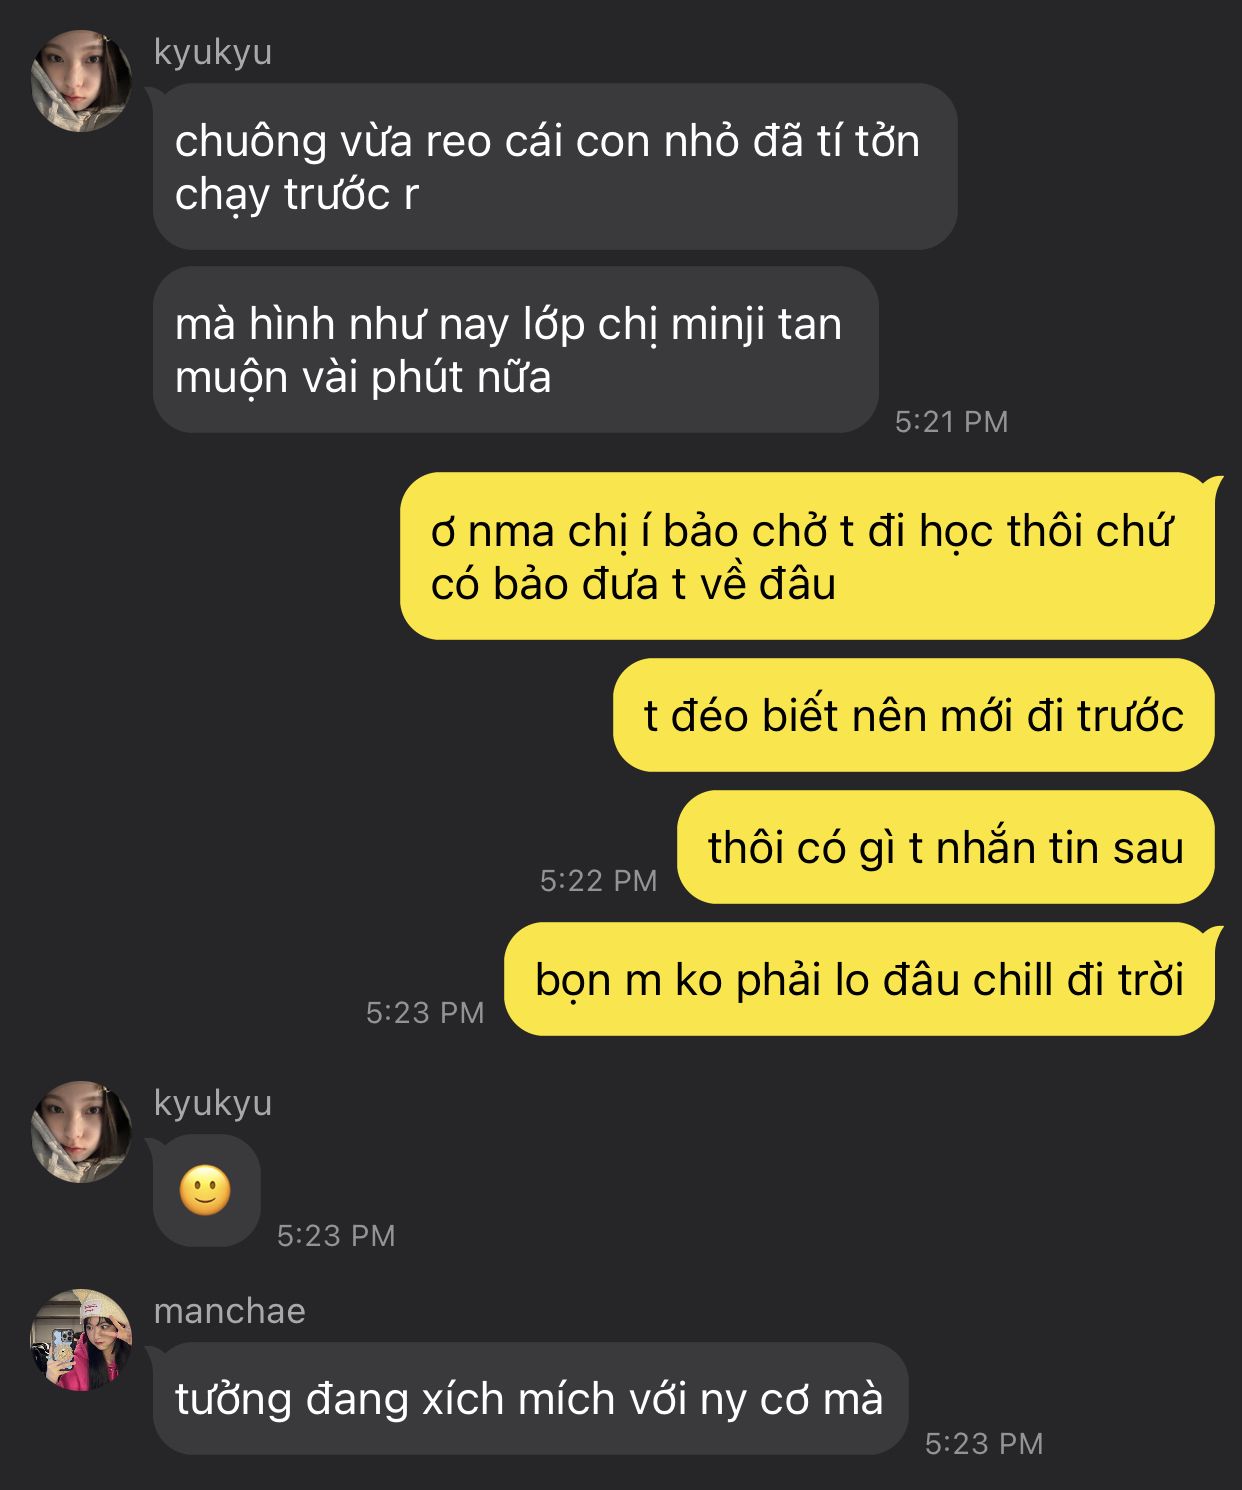Open manchae's profile picture
The height and width of the screenshot is (1490, 1242).
(81, 1340)
